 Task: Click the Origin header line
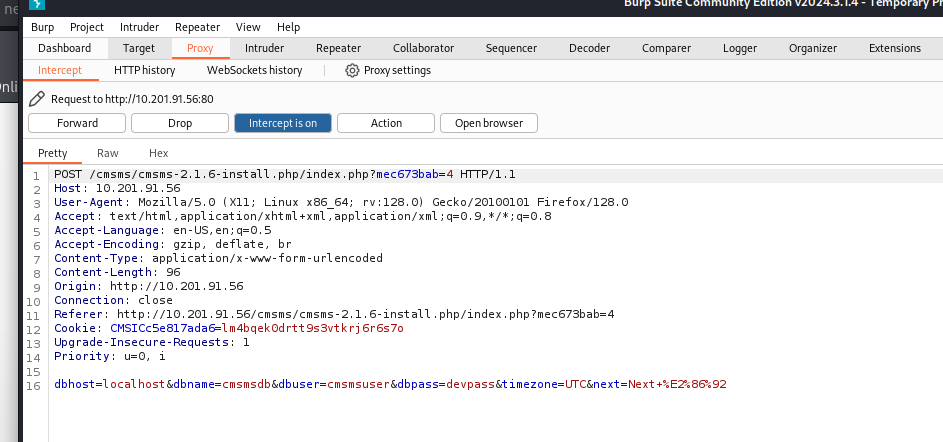click(x=149, y=286)
